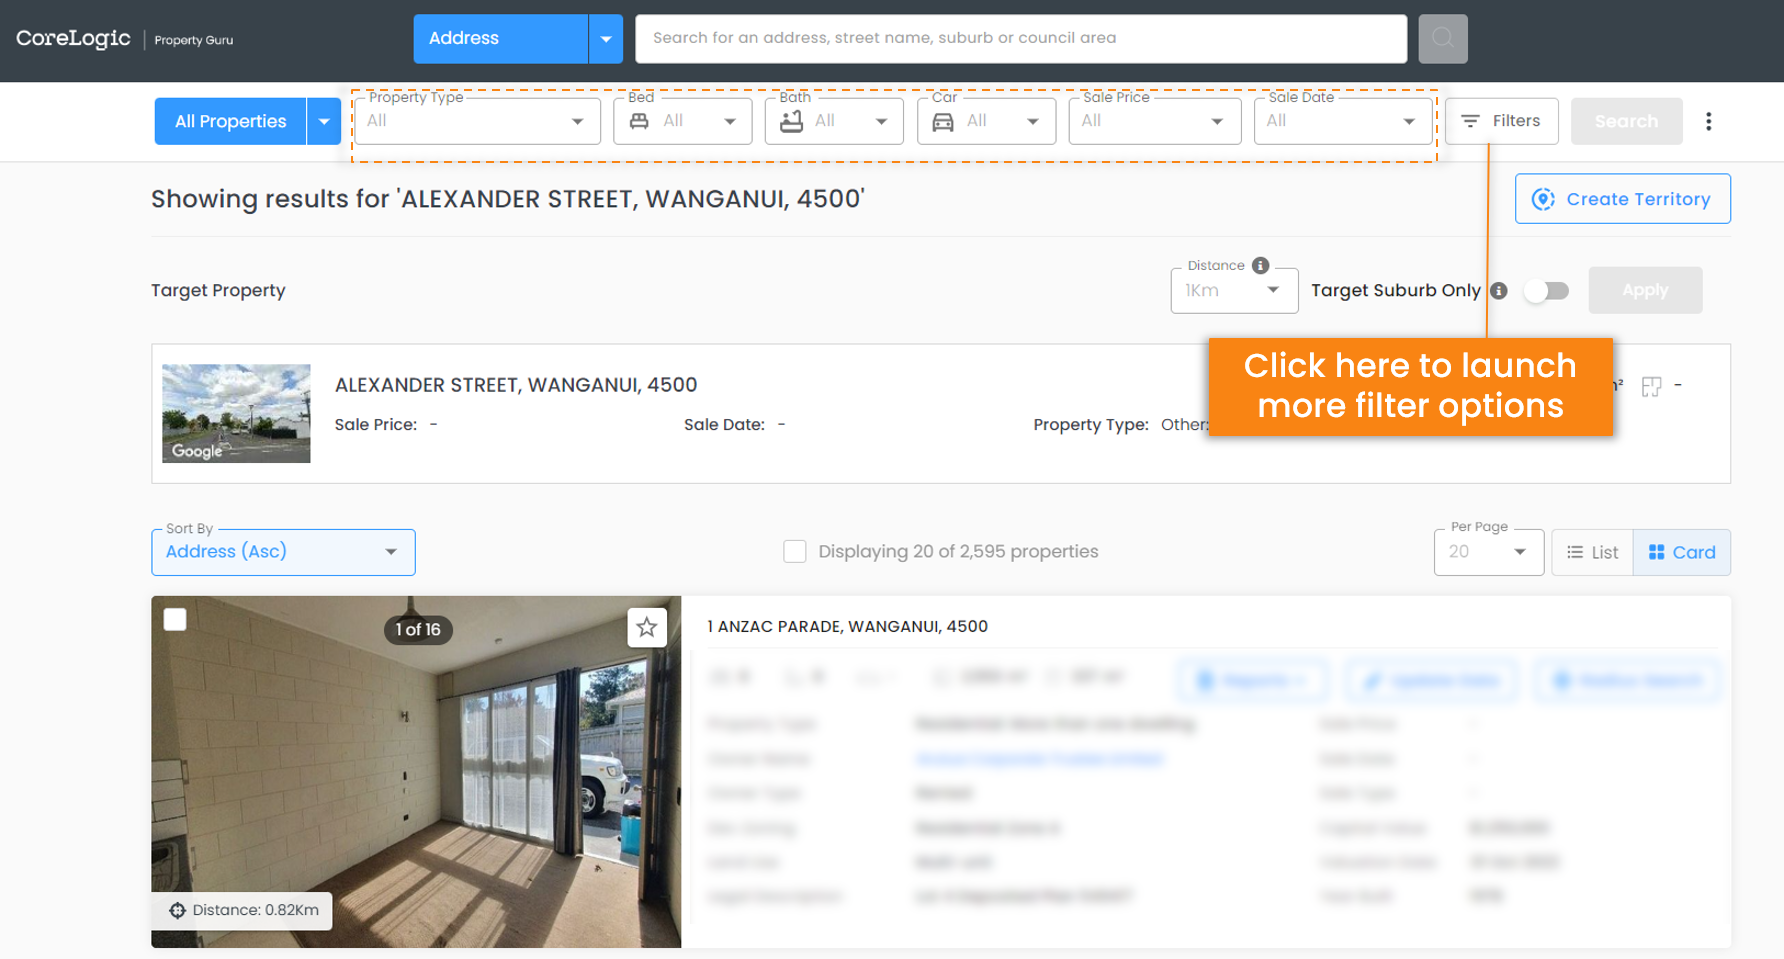The image size is (1784, 959).
Task: Click the 1 of 16 photo counter
Action: click(x=418, y=629)
